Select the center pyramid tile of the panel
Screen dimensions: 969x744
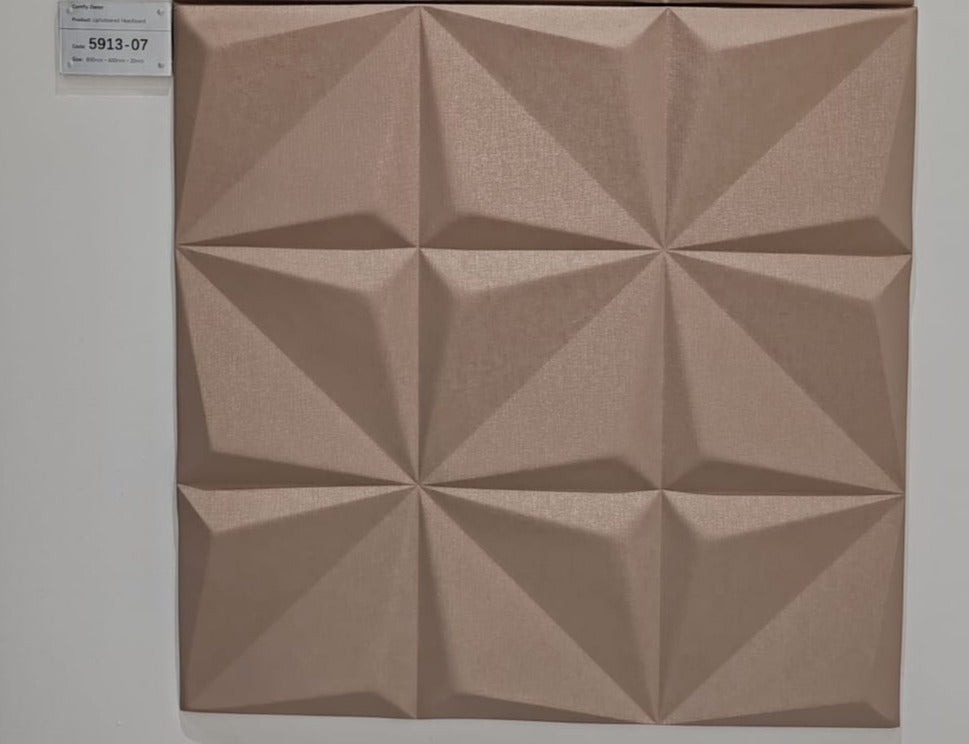[542, 365]
